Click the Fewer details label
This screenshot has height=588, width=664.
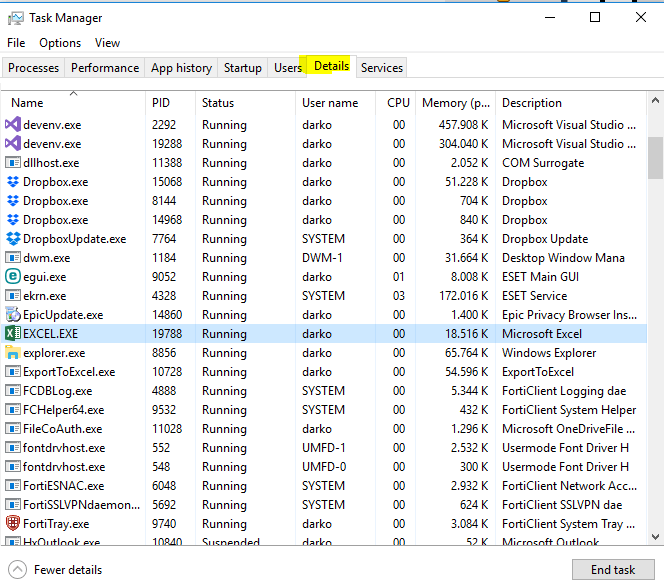coord(68,570)
